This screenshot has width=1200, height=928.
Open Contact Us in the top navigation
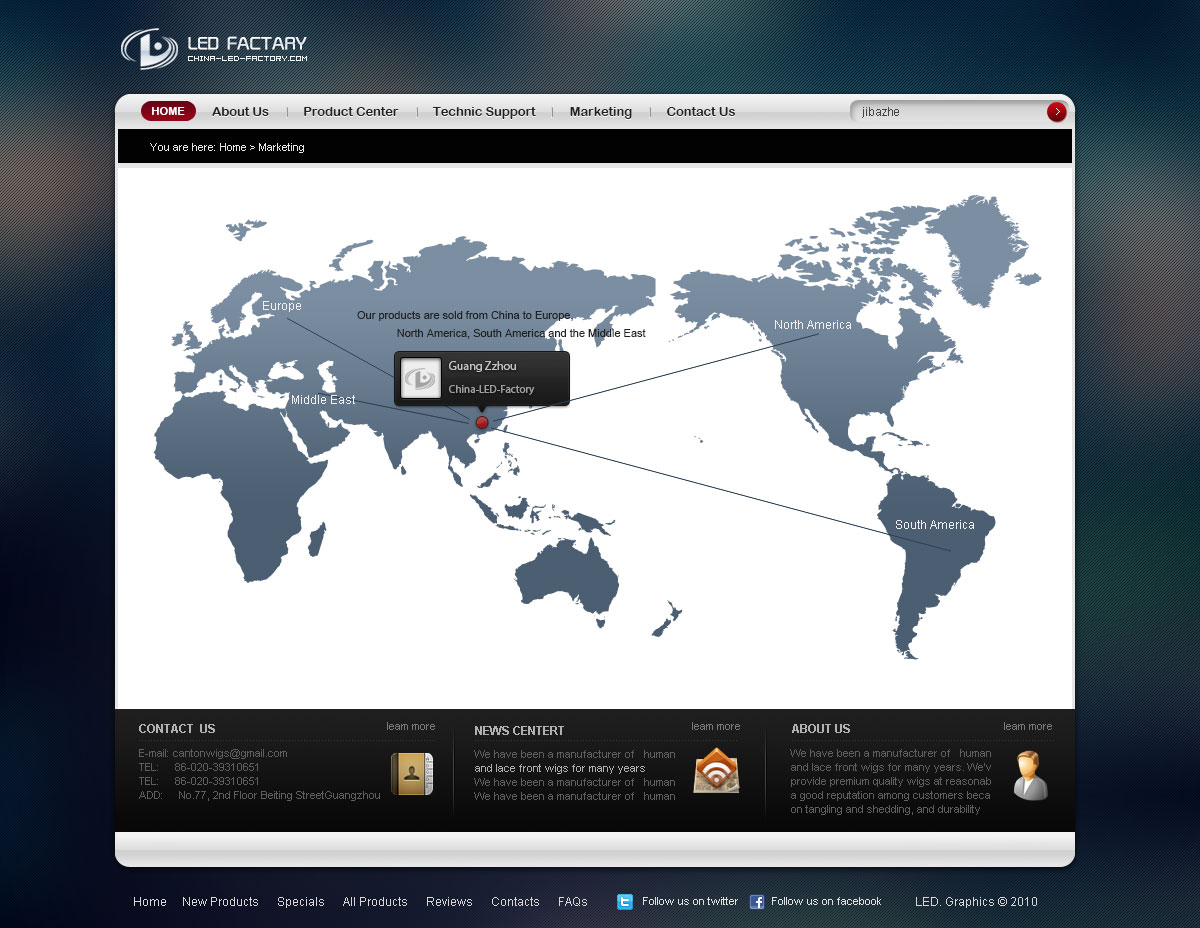click(700, 112)
